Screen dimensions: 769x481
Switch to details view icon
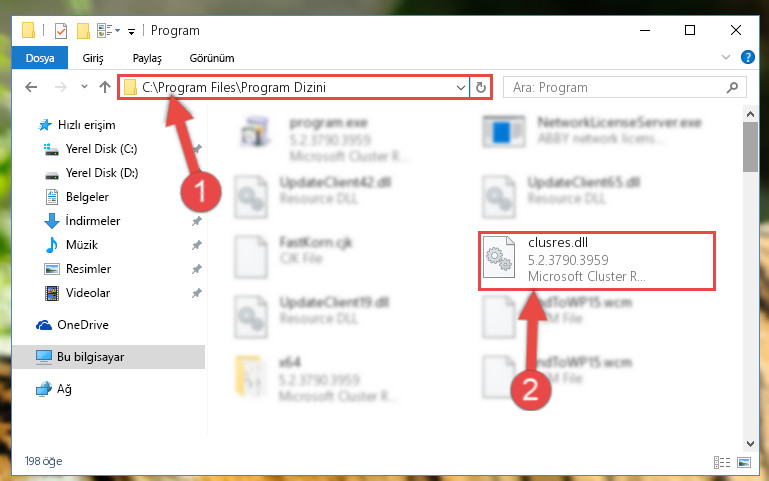[x=722, y=462]
